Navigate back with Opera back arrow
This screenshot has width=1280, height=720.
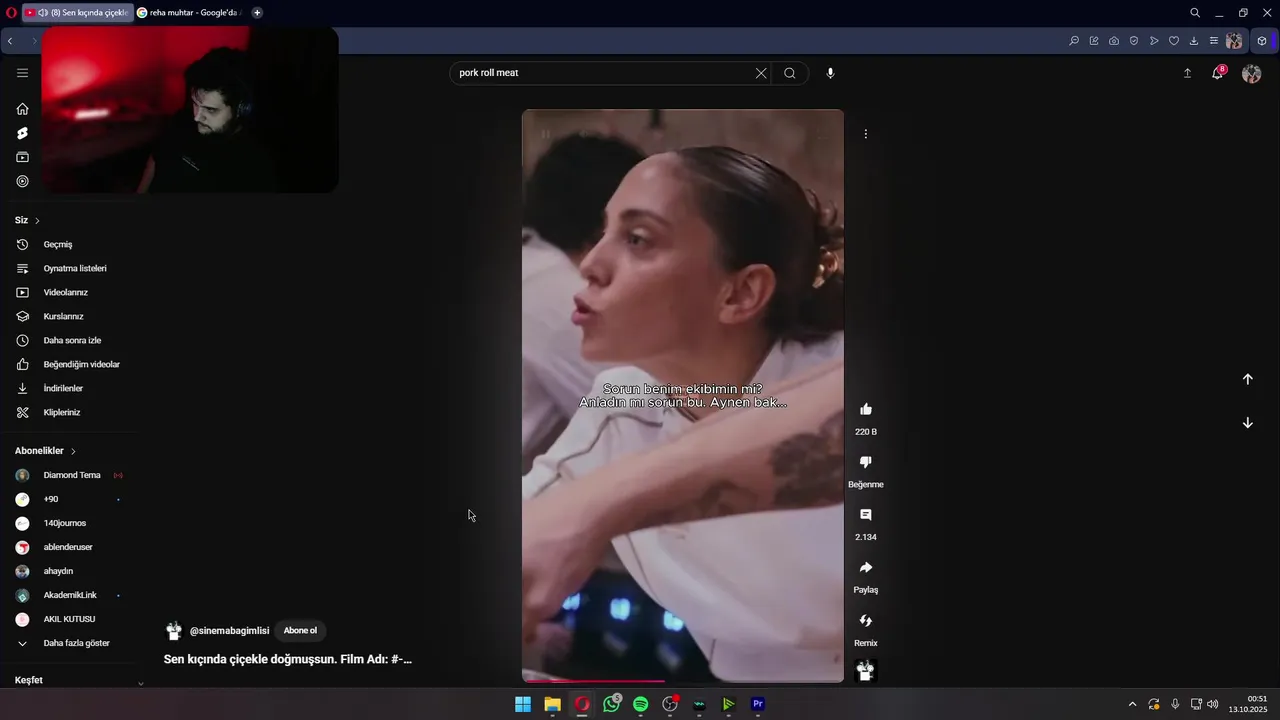[10, 41]
